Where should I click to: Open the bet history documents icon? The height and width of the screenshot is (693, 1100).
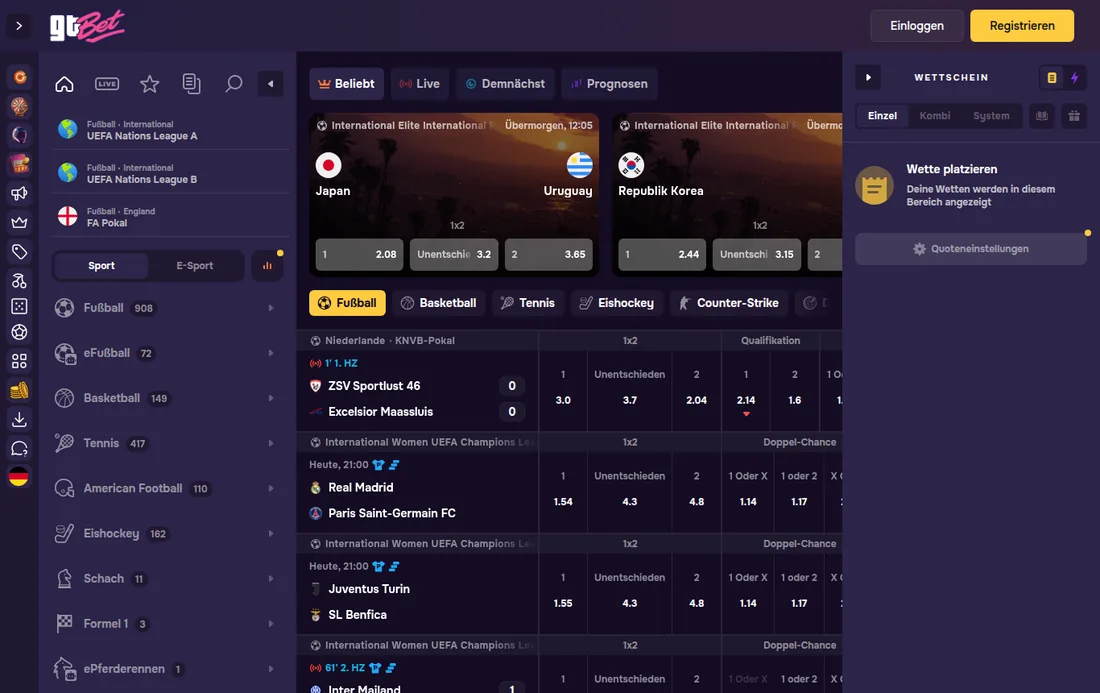[192, 84]
